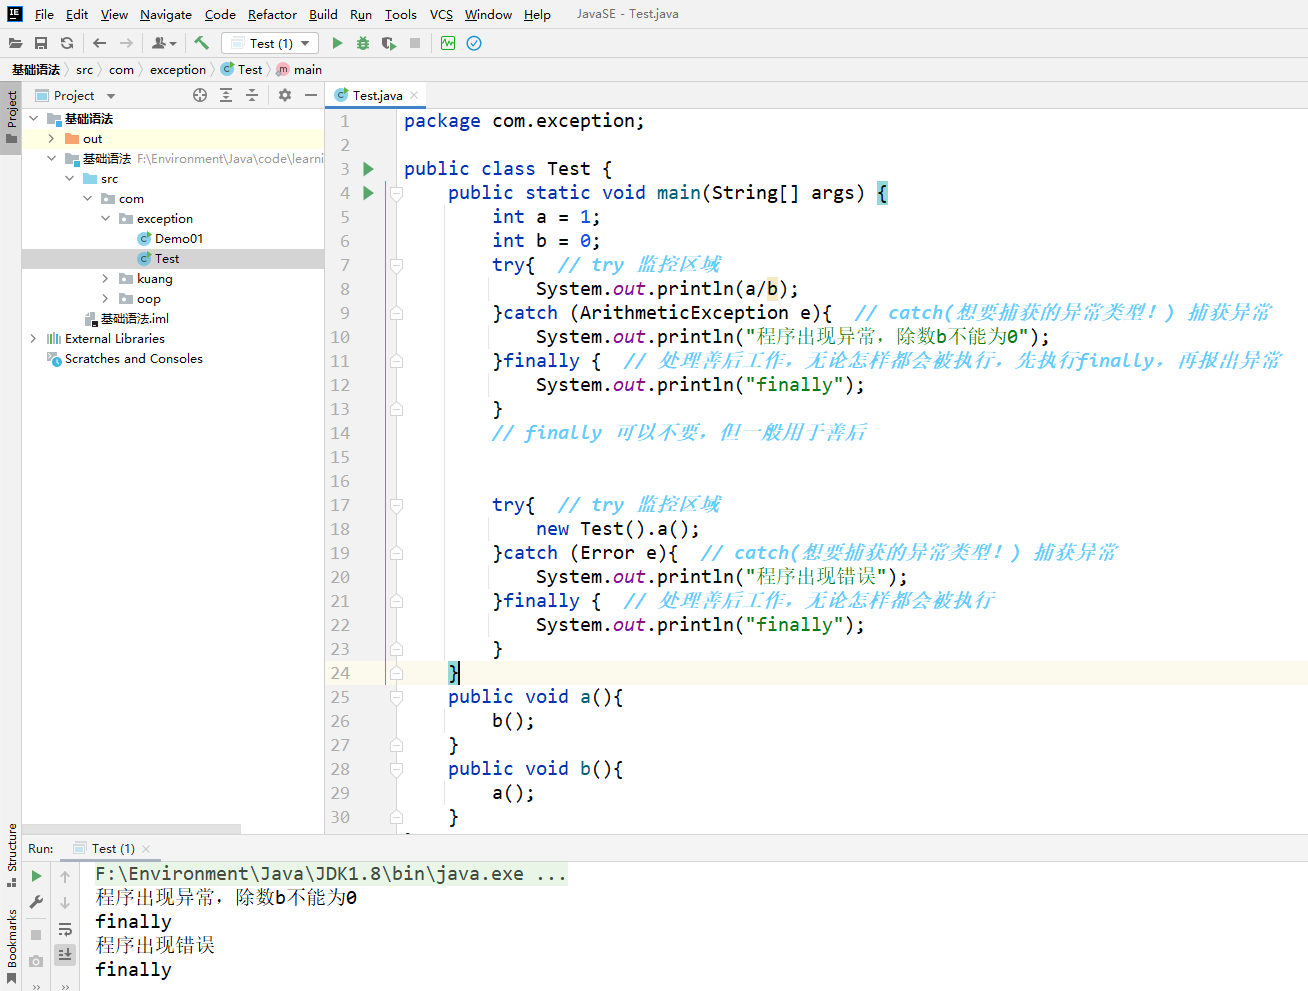The width and height of the screenshot is (1308, 991).
Task: Open the Navigate menu
Action: tap(166, 14)
